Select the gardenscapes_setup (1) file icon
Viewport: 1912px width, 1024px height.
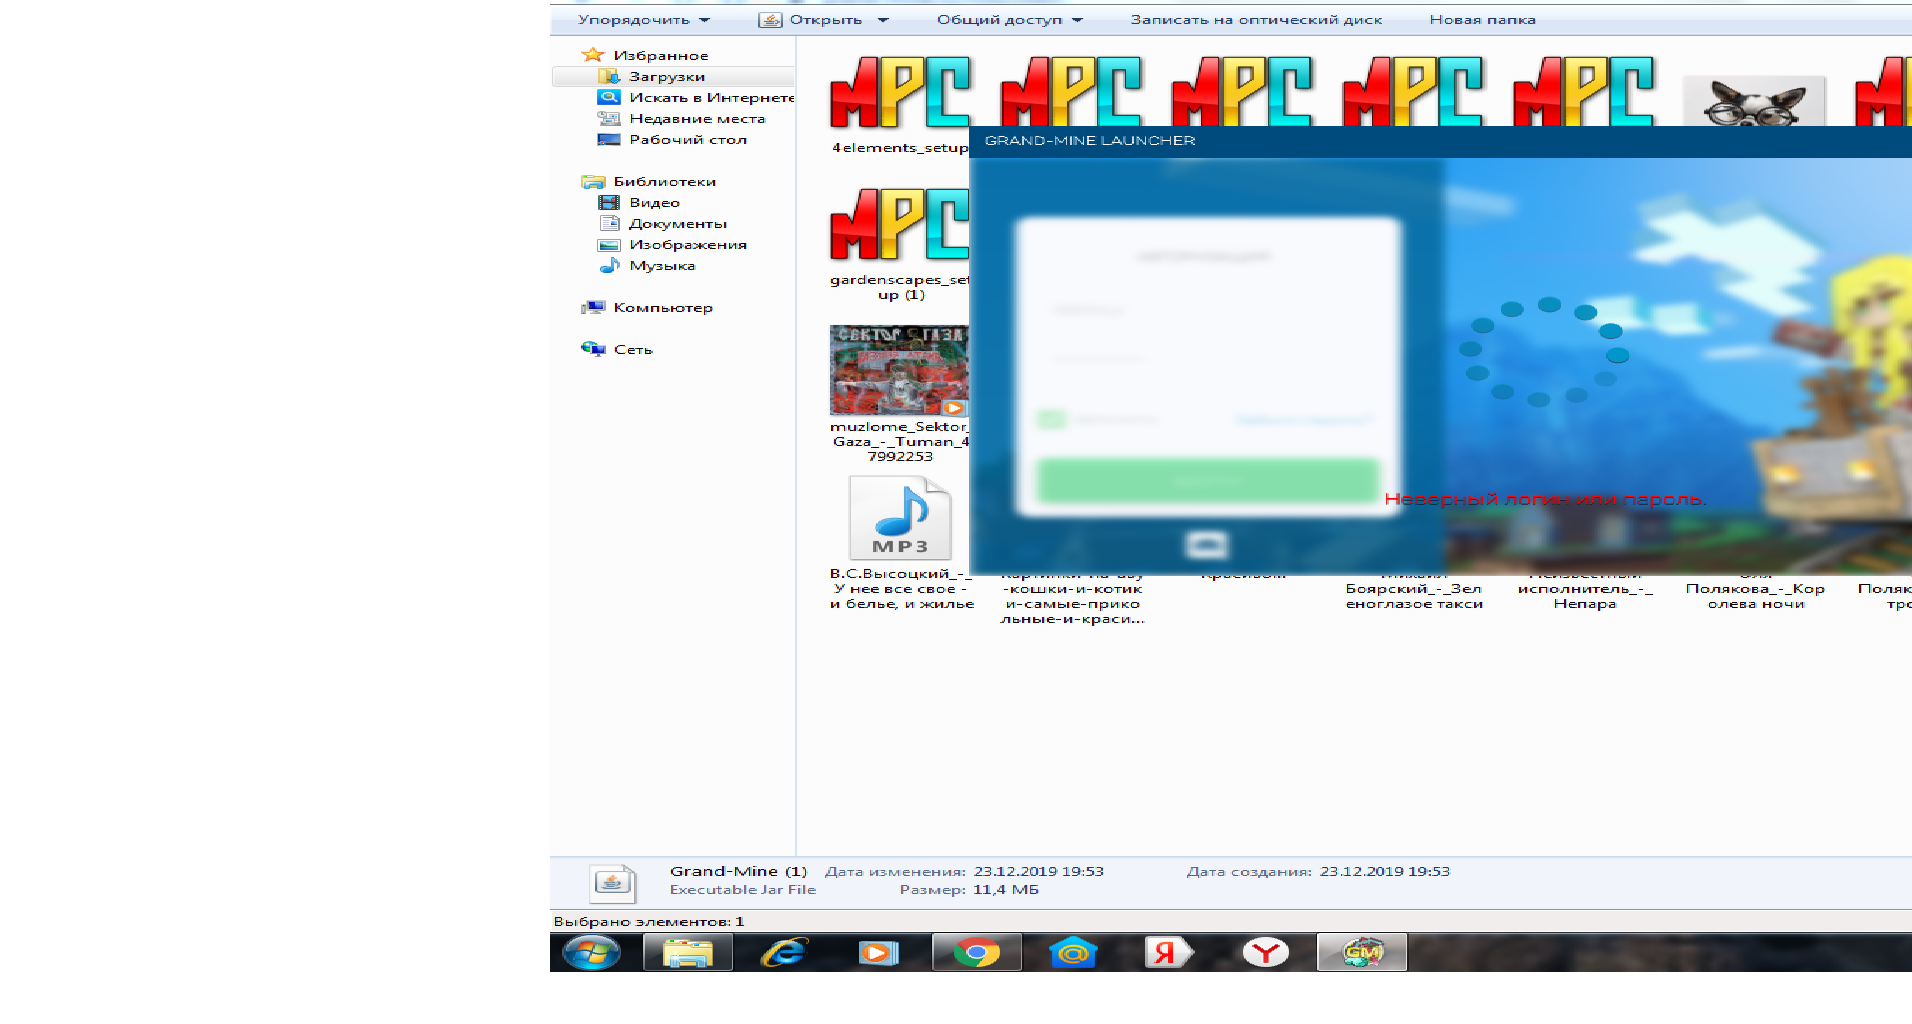point(899,224)
